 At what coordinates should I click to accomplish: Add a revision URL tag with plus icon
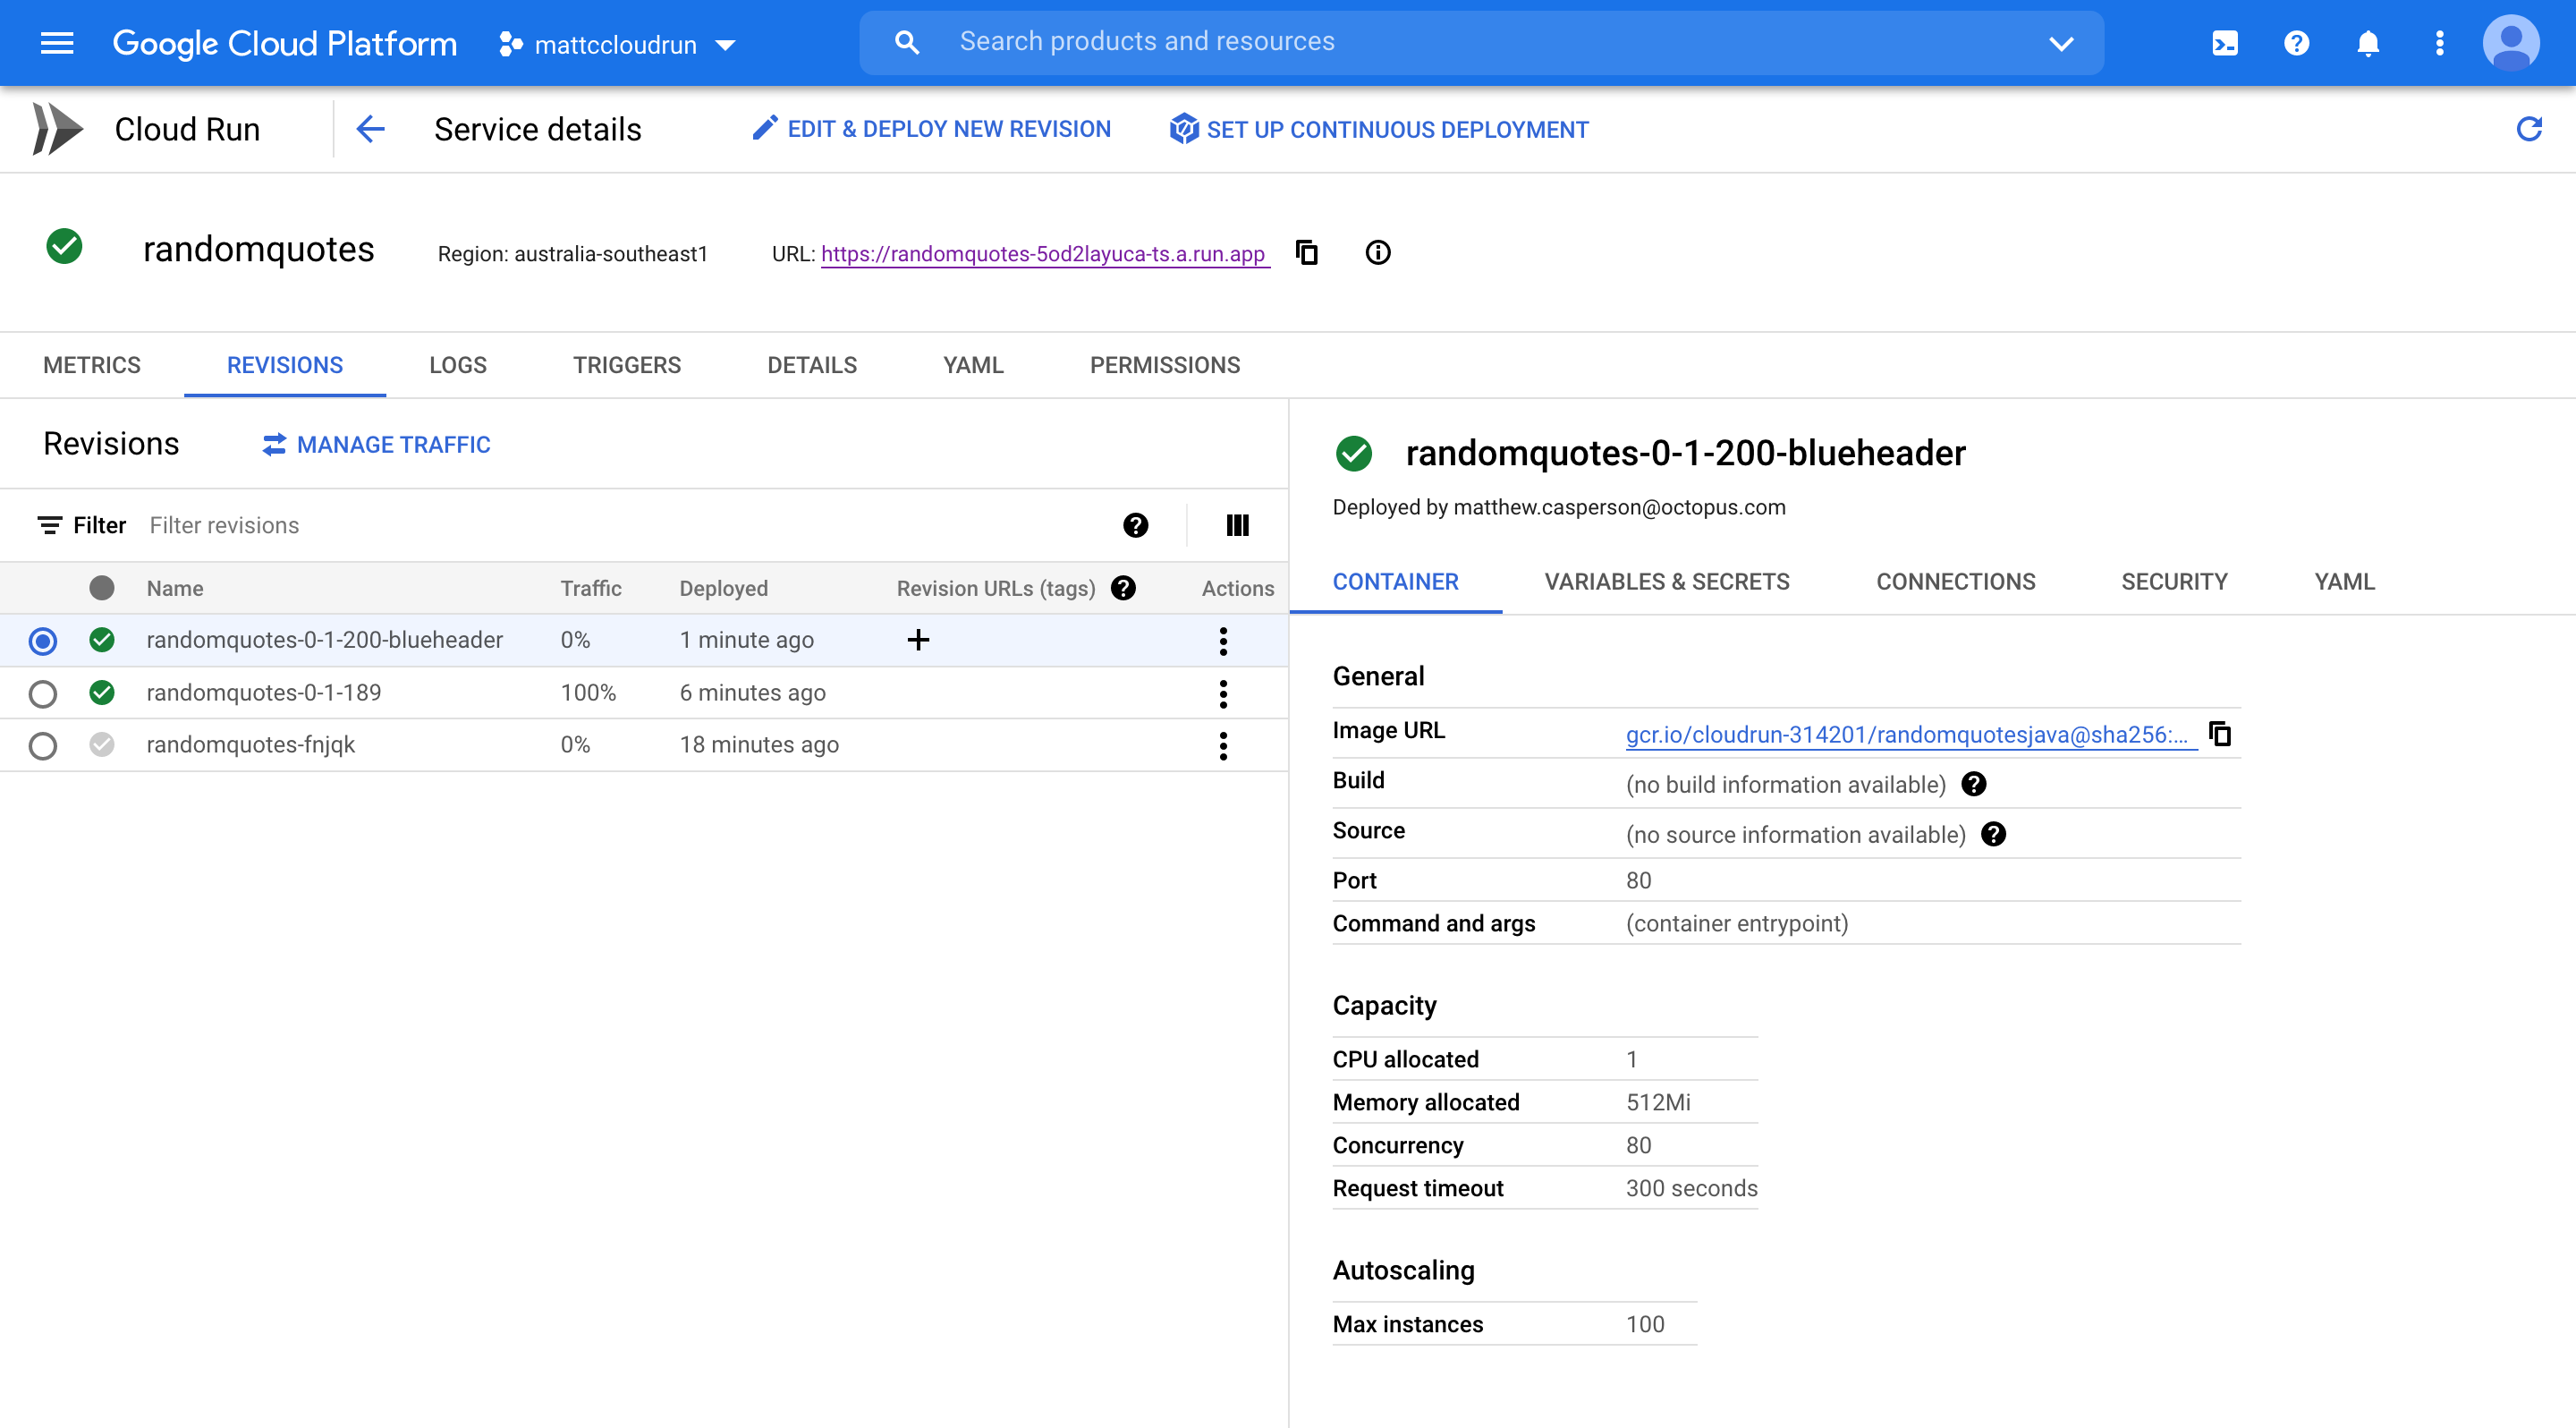(x=917, y=640)
